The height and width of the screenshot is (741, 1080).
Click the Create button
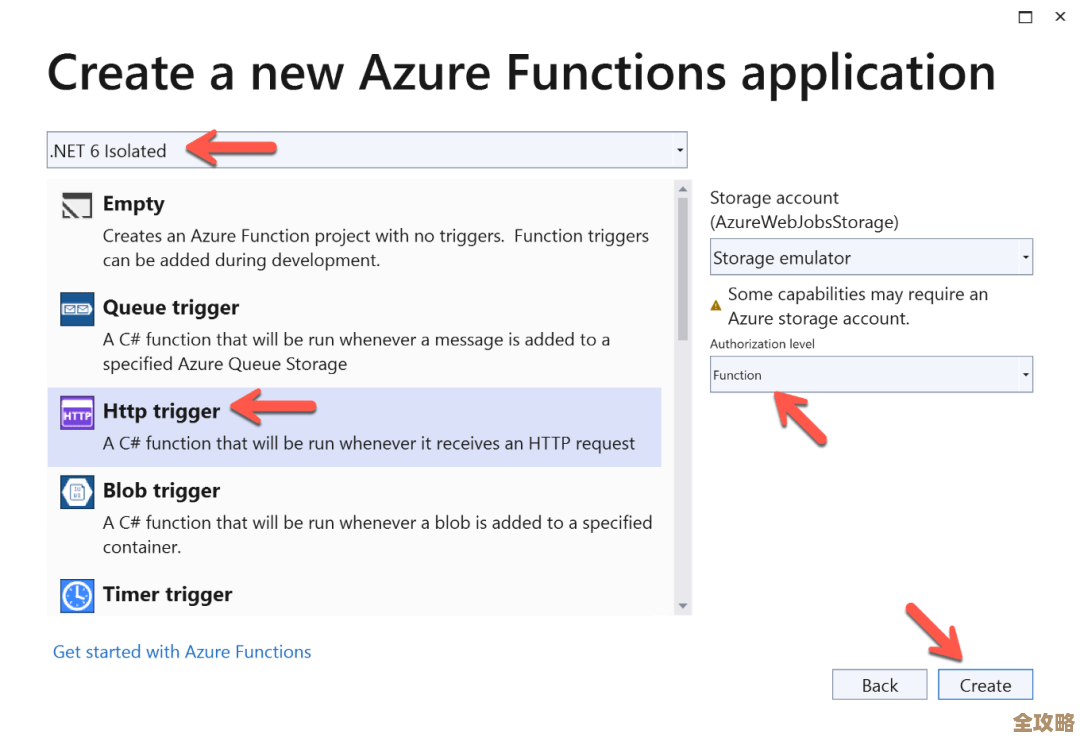pos(985,684)
